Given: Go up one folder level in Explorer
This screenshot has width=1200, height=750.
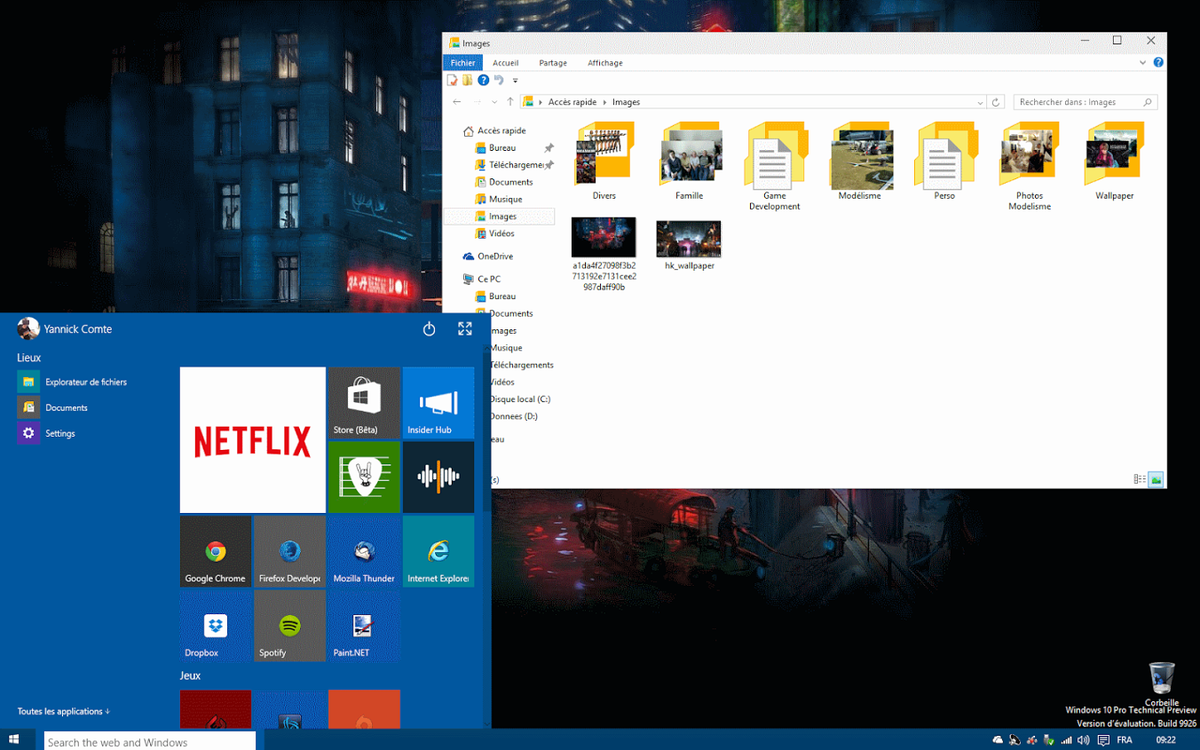Looking at the screenshot, I should (510, 102).
